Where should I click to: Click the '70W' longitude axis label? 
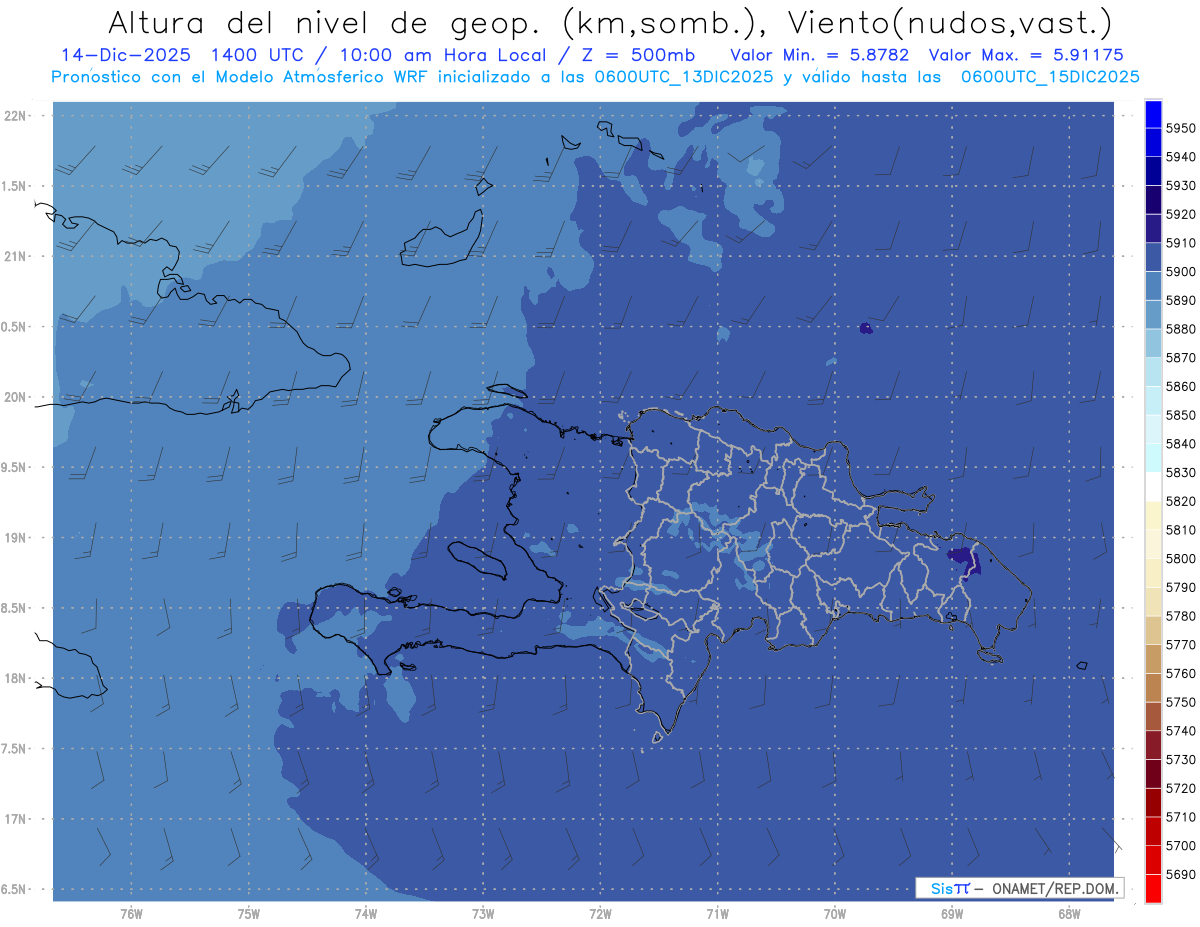[835, 914]
